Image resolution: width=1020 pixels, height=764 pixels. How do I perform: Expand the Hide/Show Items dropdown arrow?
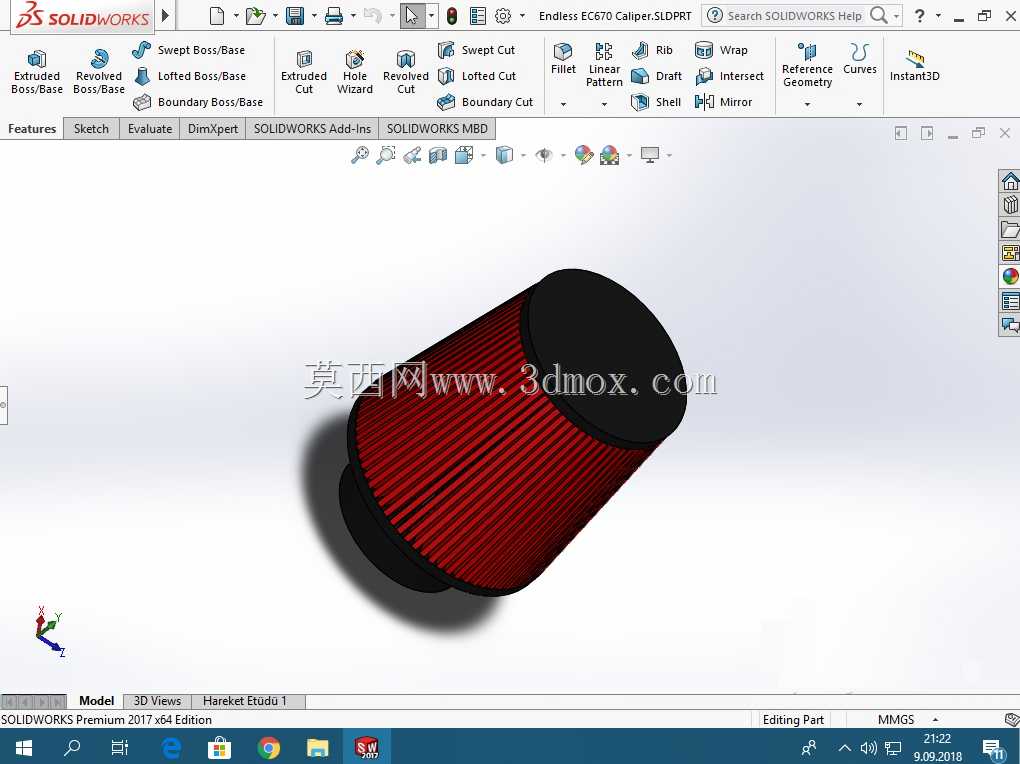[x=563, y=156]
